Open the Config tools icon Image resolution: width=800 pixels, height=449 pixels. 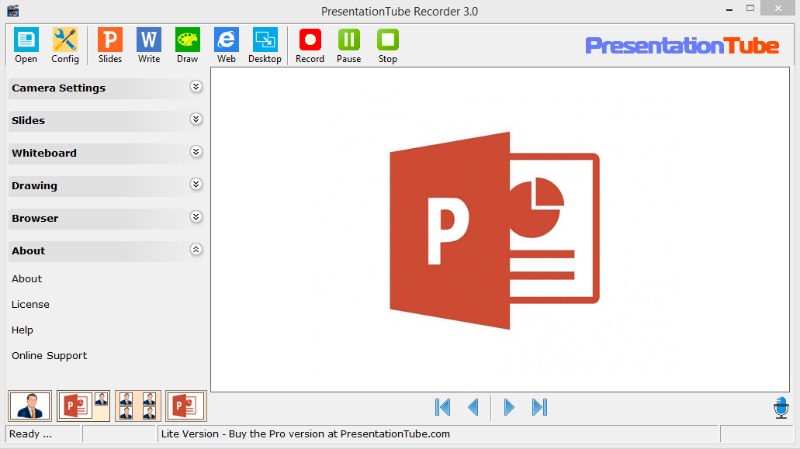coord(65,45)
